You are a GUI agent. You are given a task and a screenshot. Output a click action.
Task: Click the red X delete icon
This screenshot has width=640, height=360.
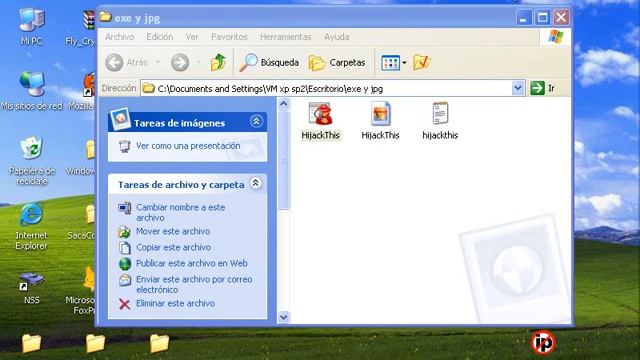(x=124, y=304)
